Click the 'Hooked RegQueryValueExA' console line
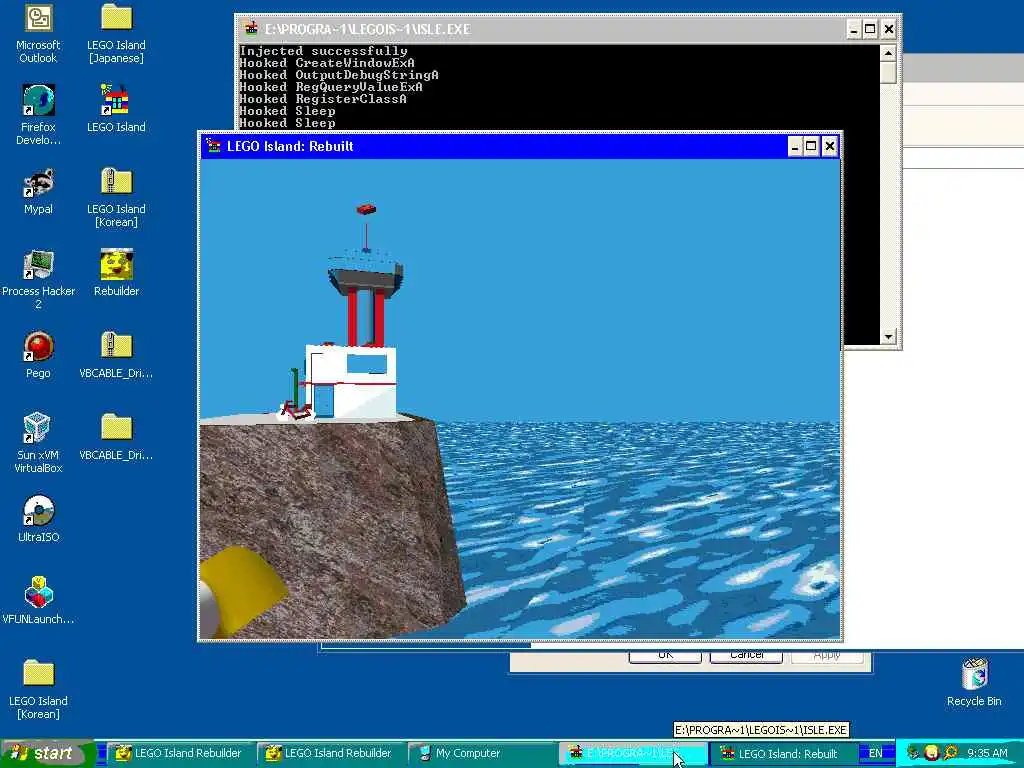 click(331, 87)
